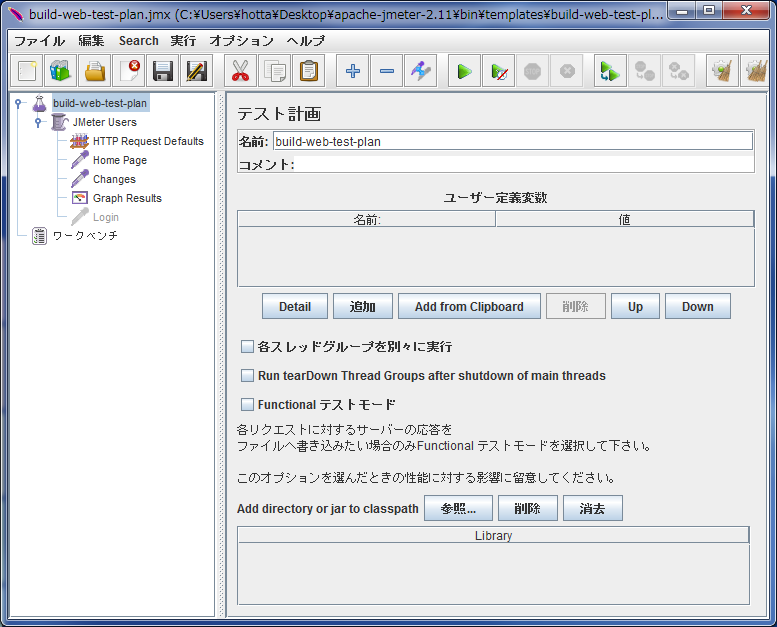Click the 参照... classpath browse button
The height and width of the screenshot is (627, 777).
click(x=458, y=508)
